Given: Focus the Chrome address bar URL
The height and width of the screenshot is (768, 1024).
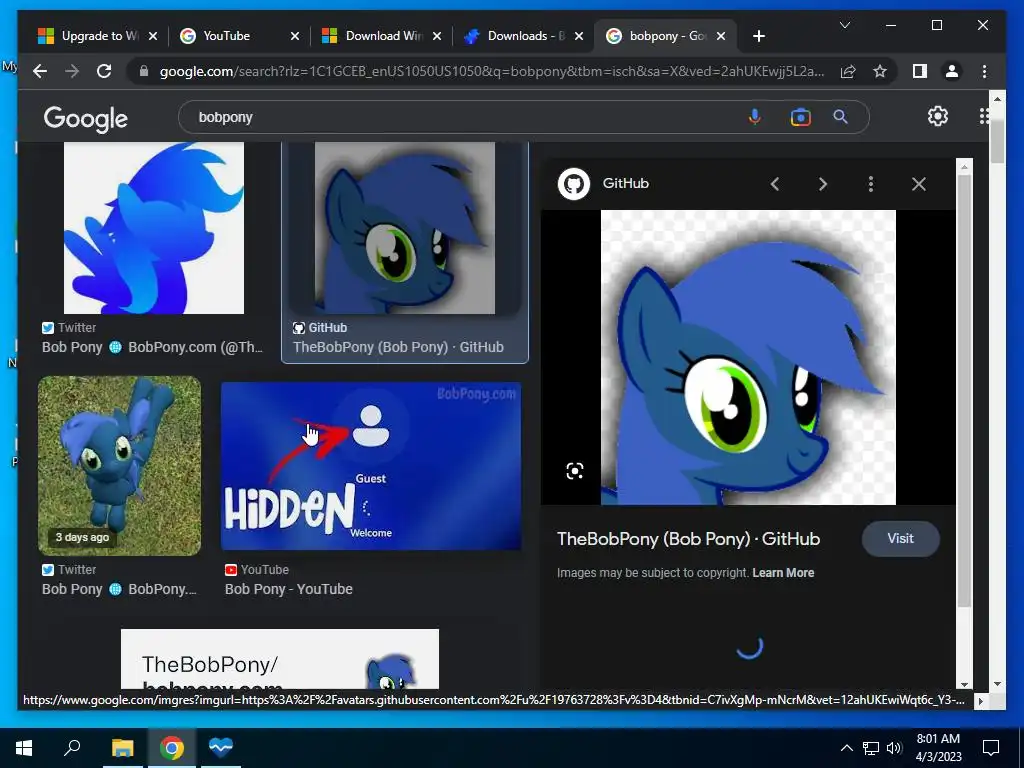Looking at the screenshot, I should [491, 71].
